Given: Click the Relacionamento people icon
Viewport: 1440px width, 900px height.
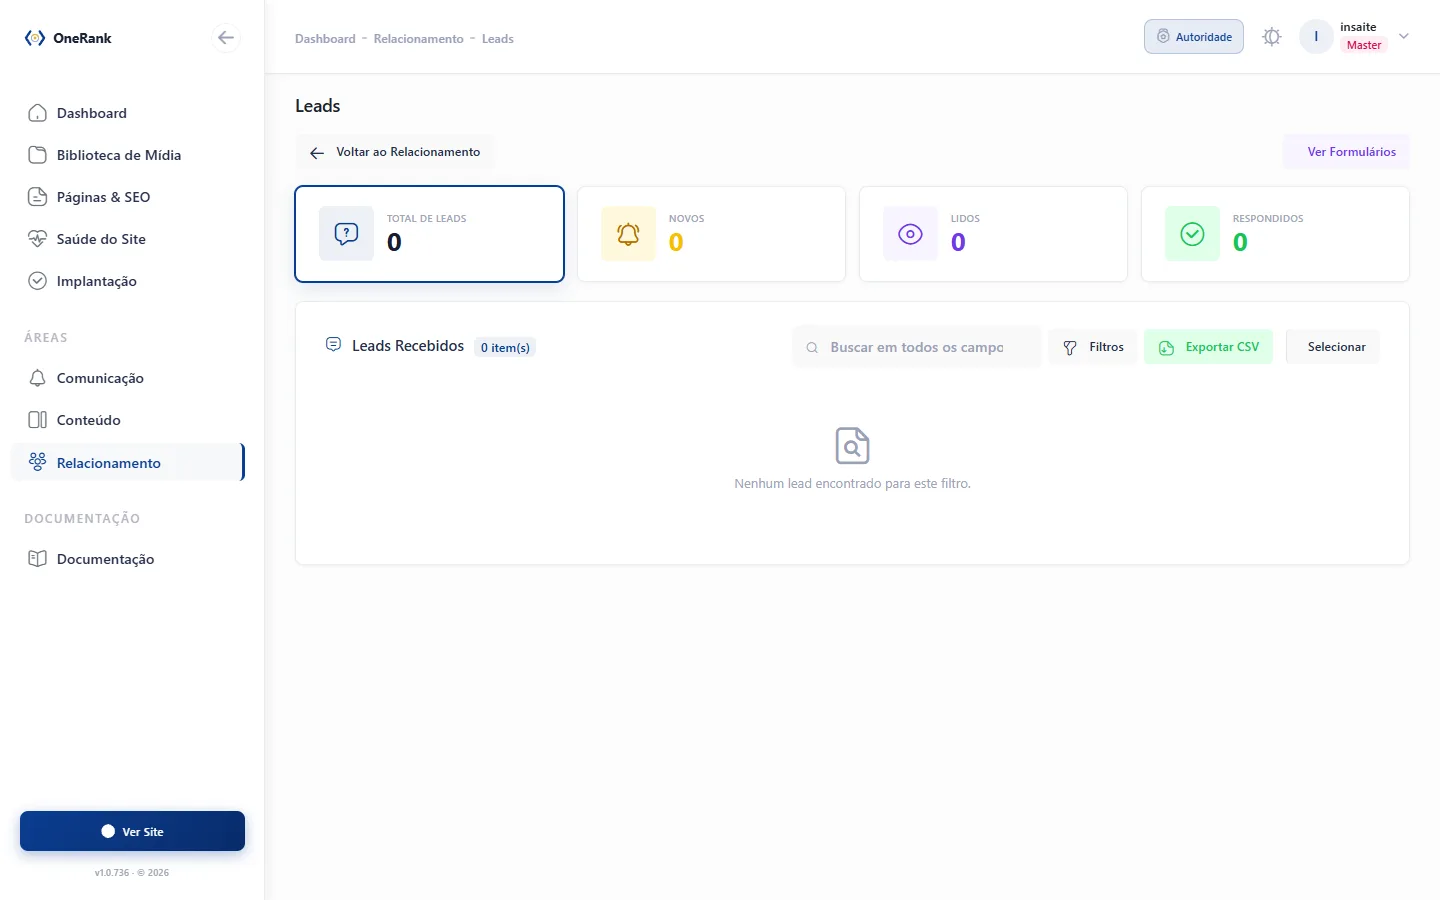Looking at the screenshot, I should pos(37,462).
